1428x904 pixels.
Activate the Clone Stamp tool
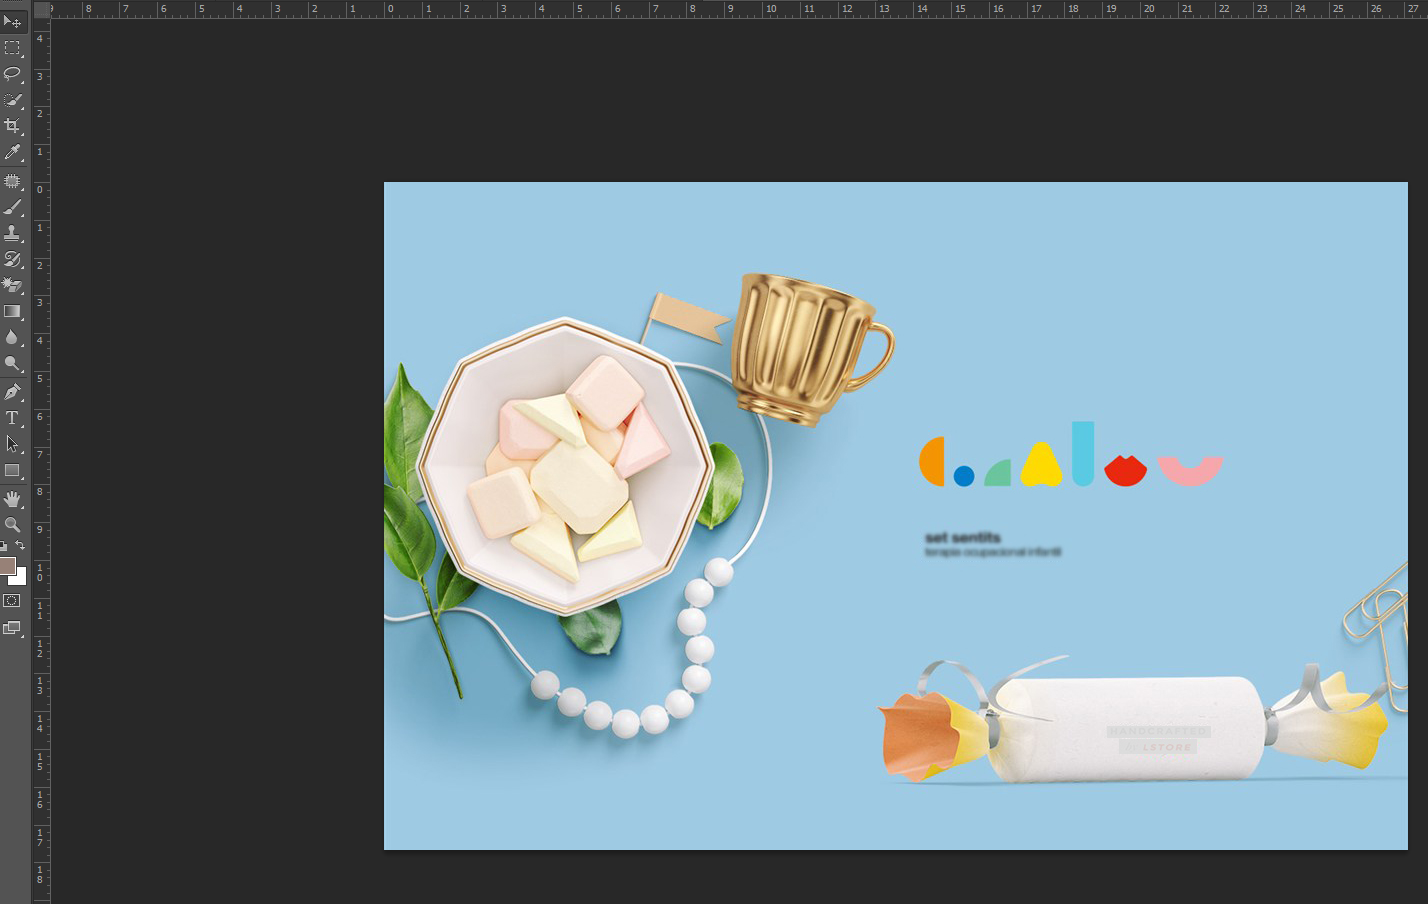coord(12,233)
